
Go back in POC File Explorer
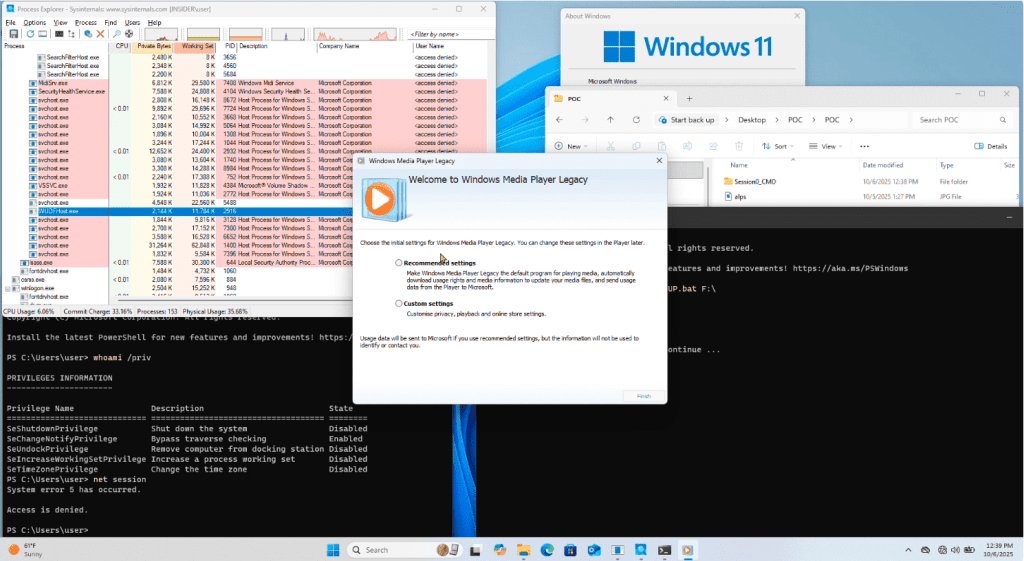560,120
